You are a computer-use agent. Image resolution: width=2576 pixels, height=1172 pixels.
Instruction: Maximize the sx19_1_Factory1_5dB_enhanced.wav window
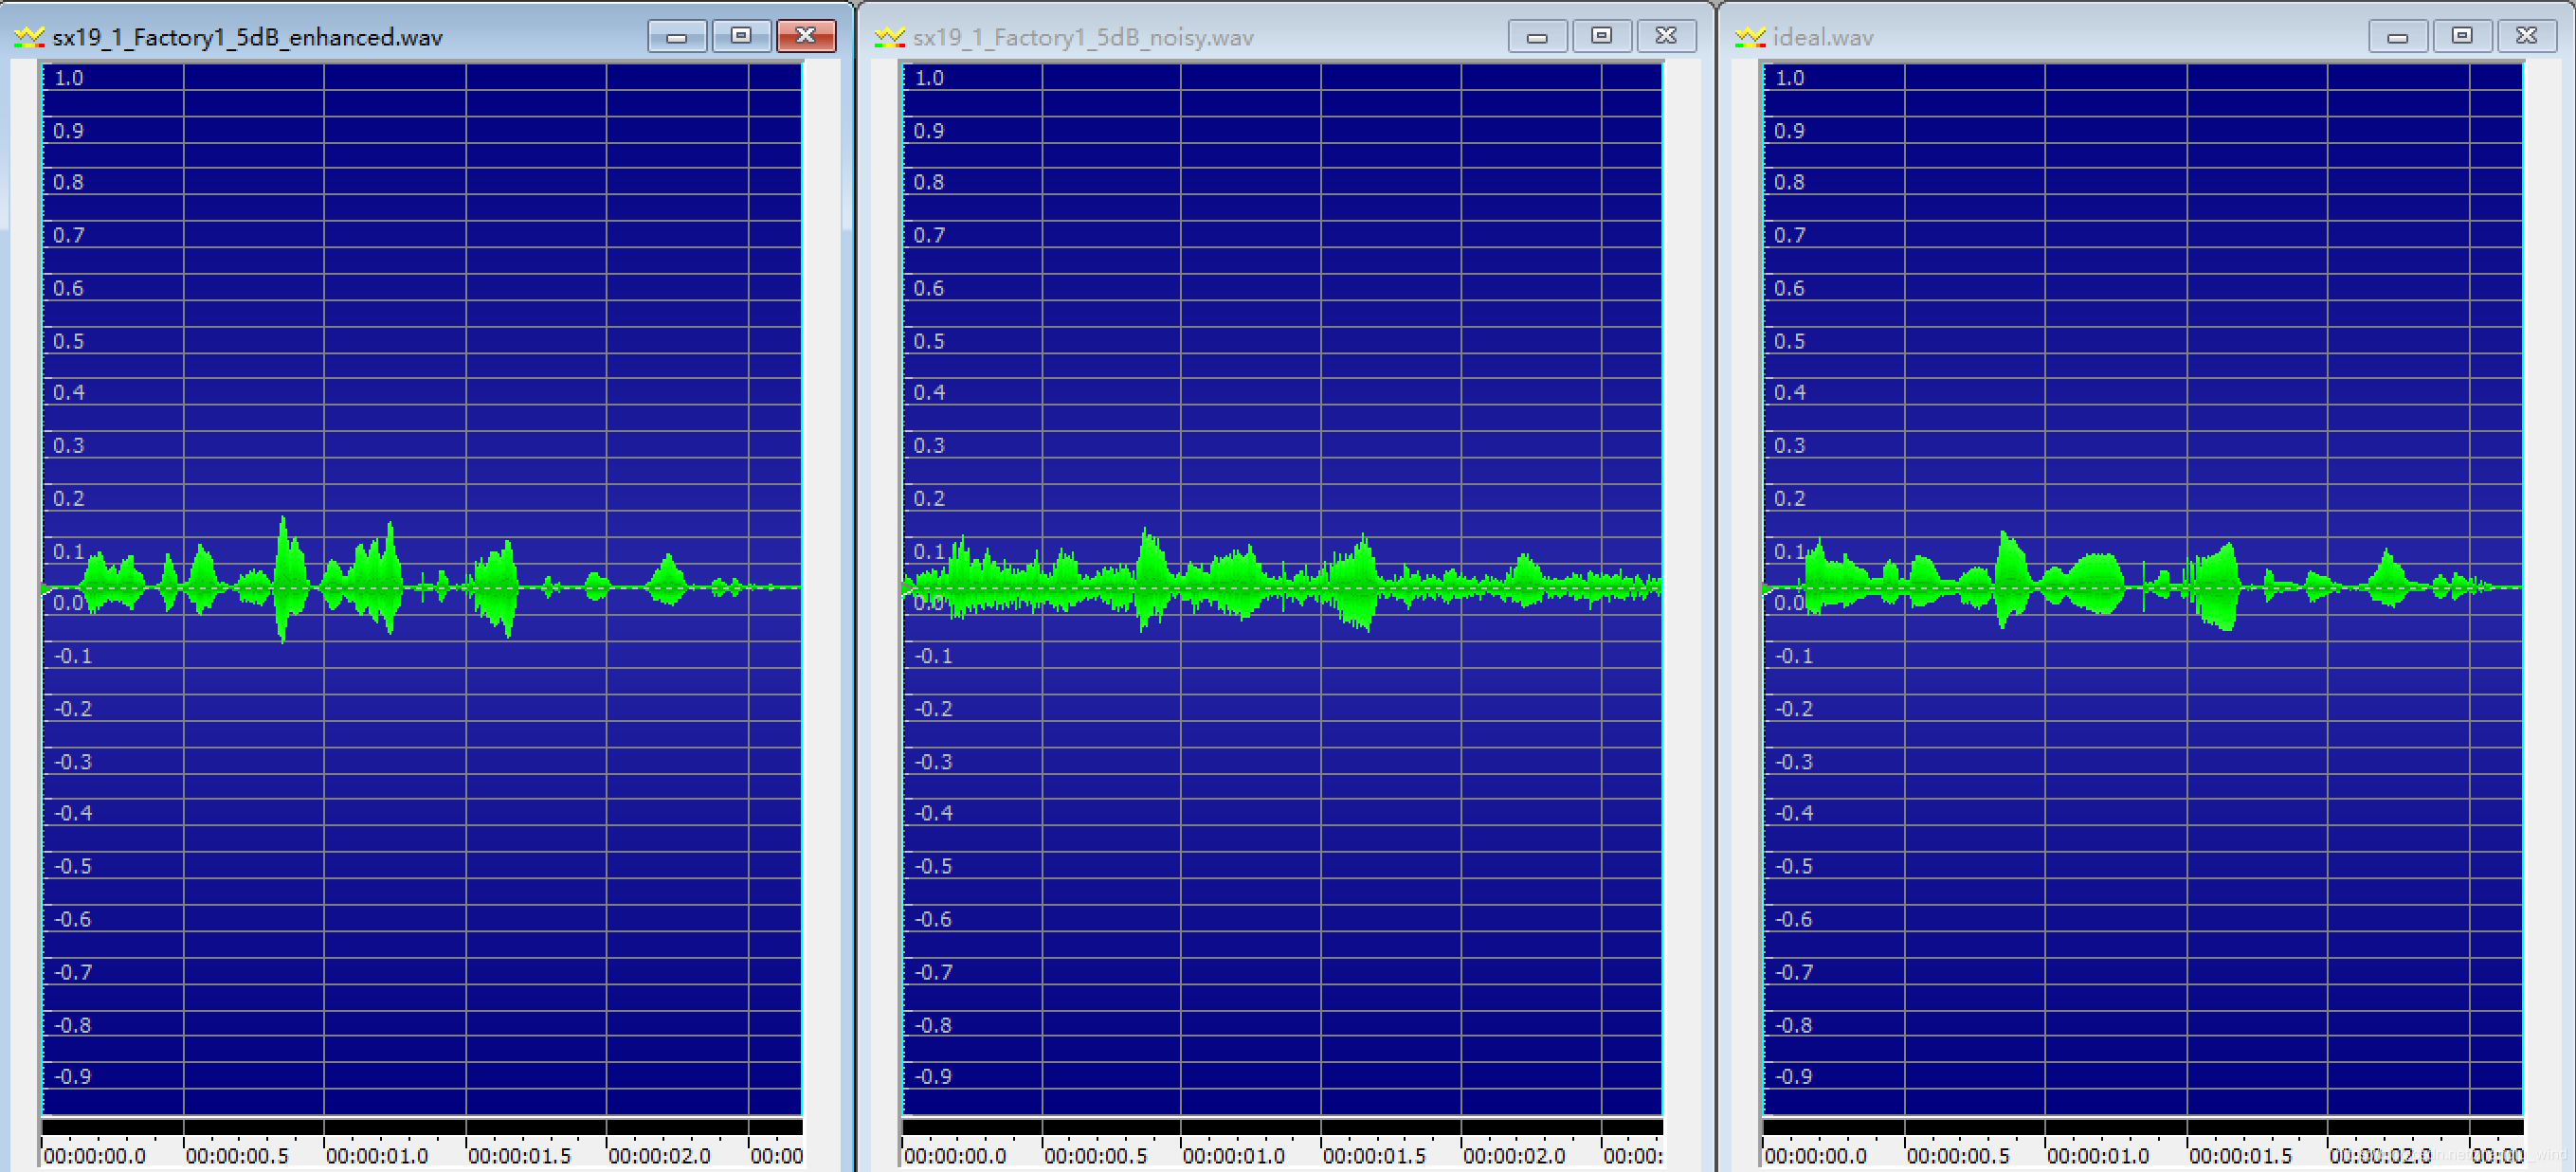tap(741, 36)
